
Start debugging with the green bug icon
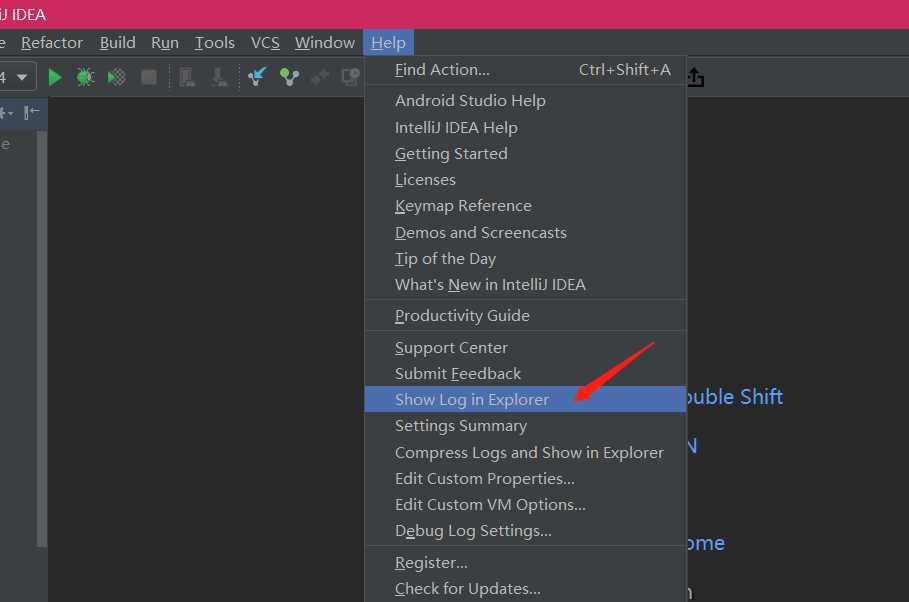[x=85, y=77]
